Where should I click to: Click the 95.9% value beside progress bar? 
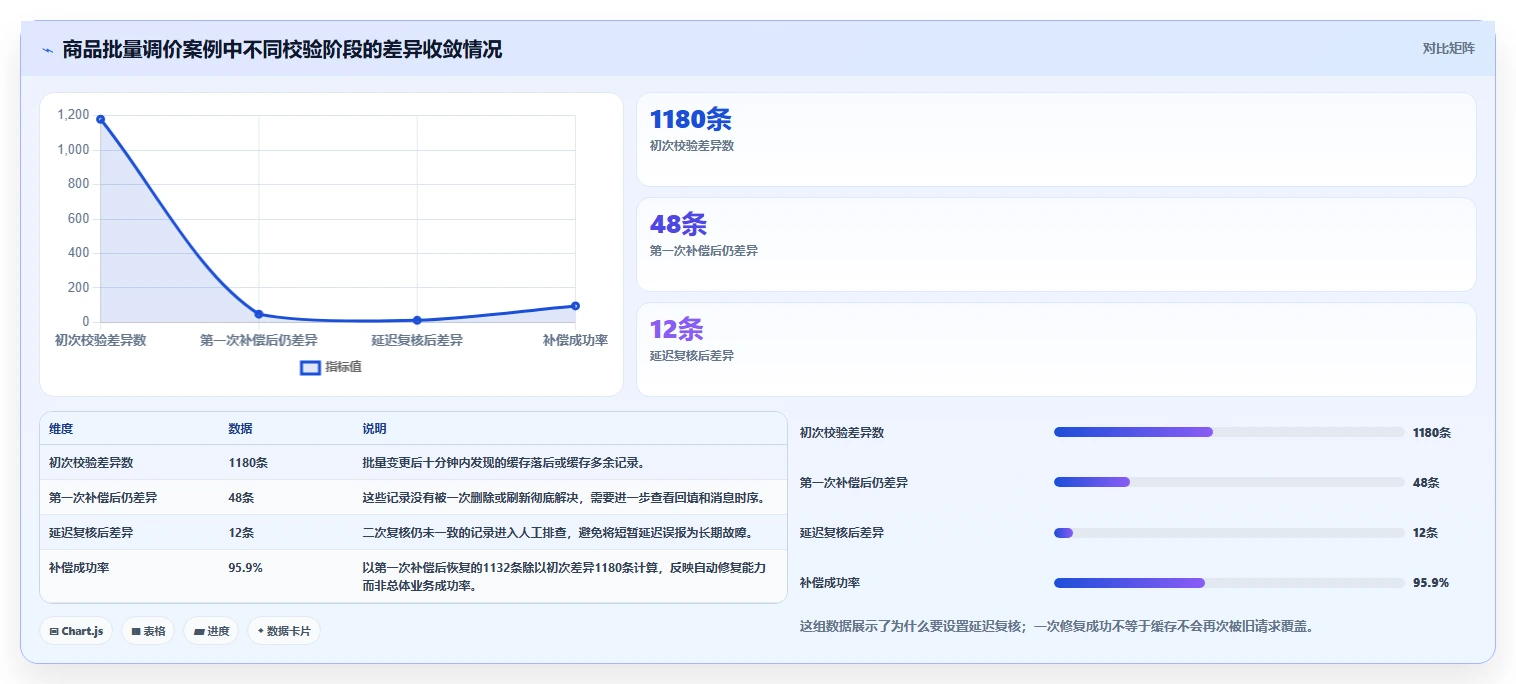click(x=1431, y=582)
